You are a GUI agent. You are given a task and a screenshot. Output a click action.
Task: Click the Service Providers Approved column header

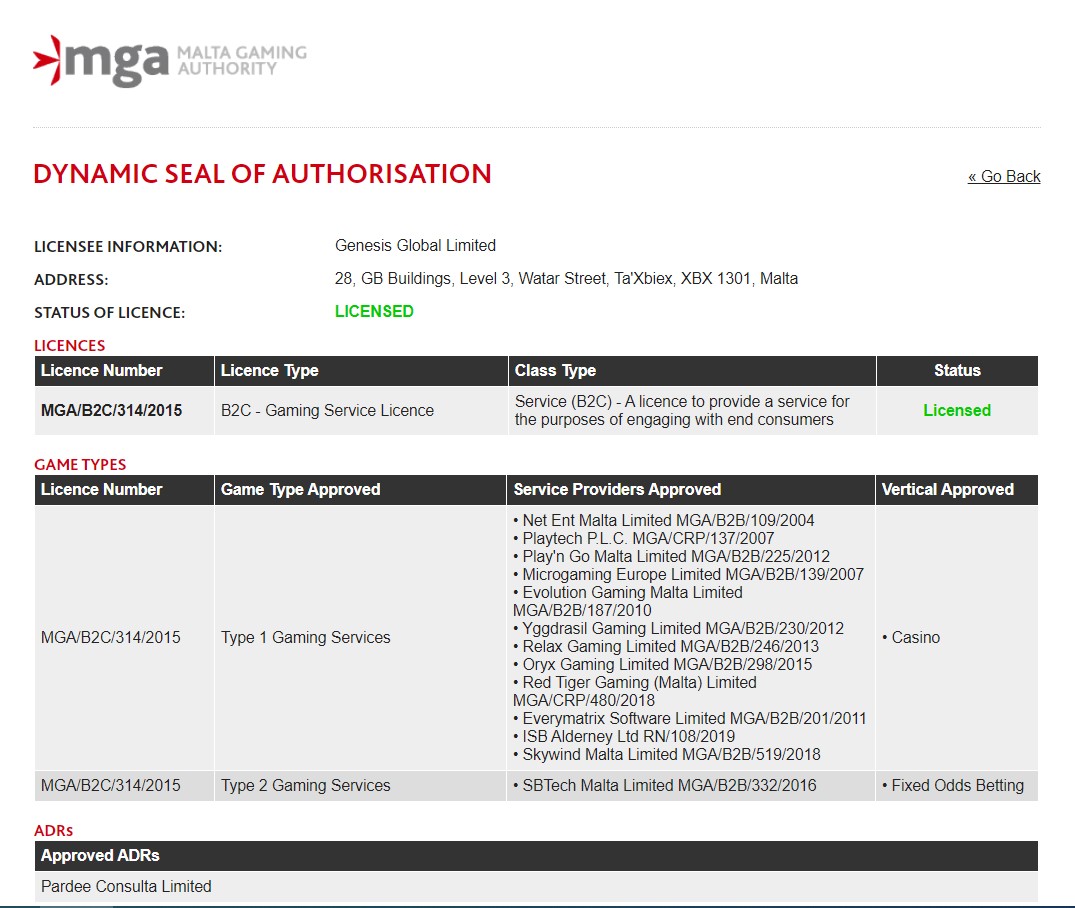[x=690, y=490]
